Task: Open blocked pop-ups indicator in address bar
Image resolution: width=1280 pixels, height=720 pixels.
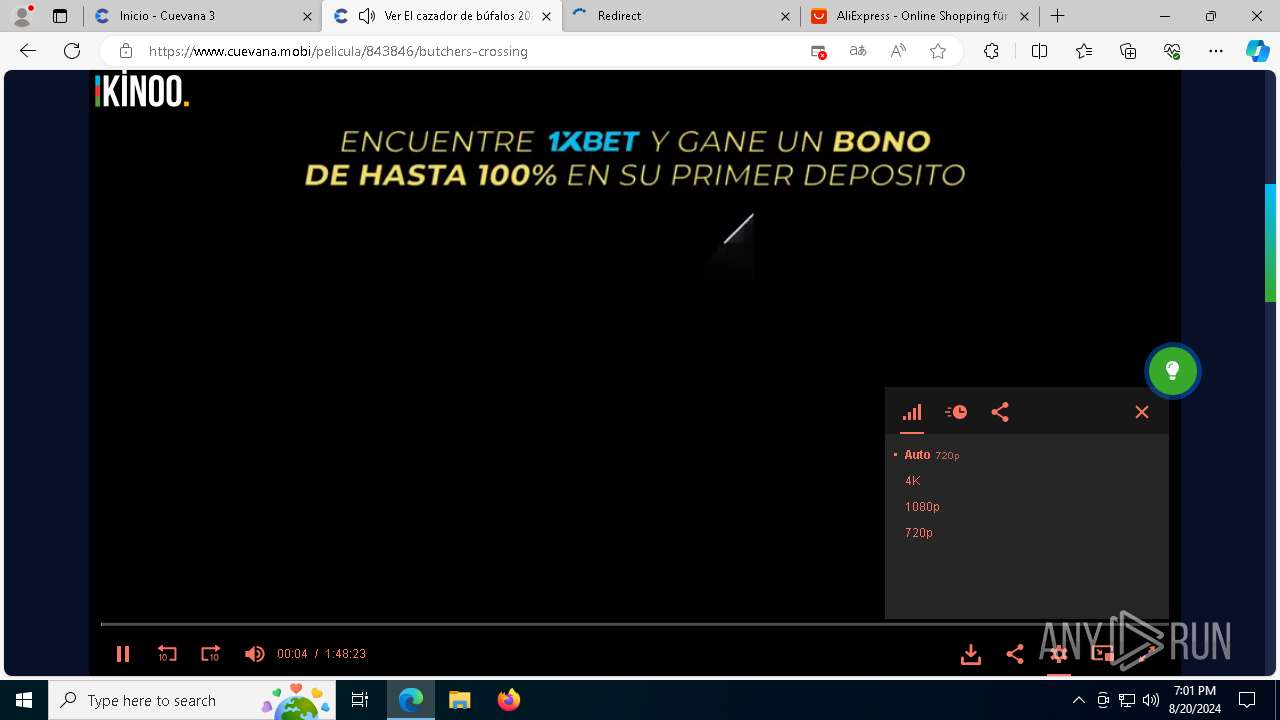Action: coord(819,51)
